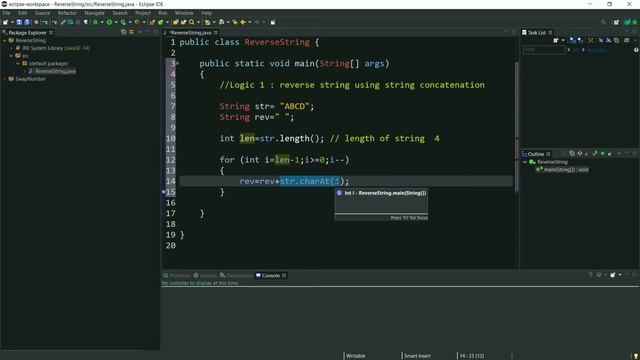This screenshot has width=640, height=360.
Task: Open the Refactor menu
Action: 67,13
